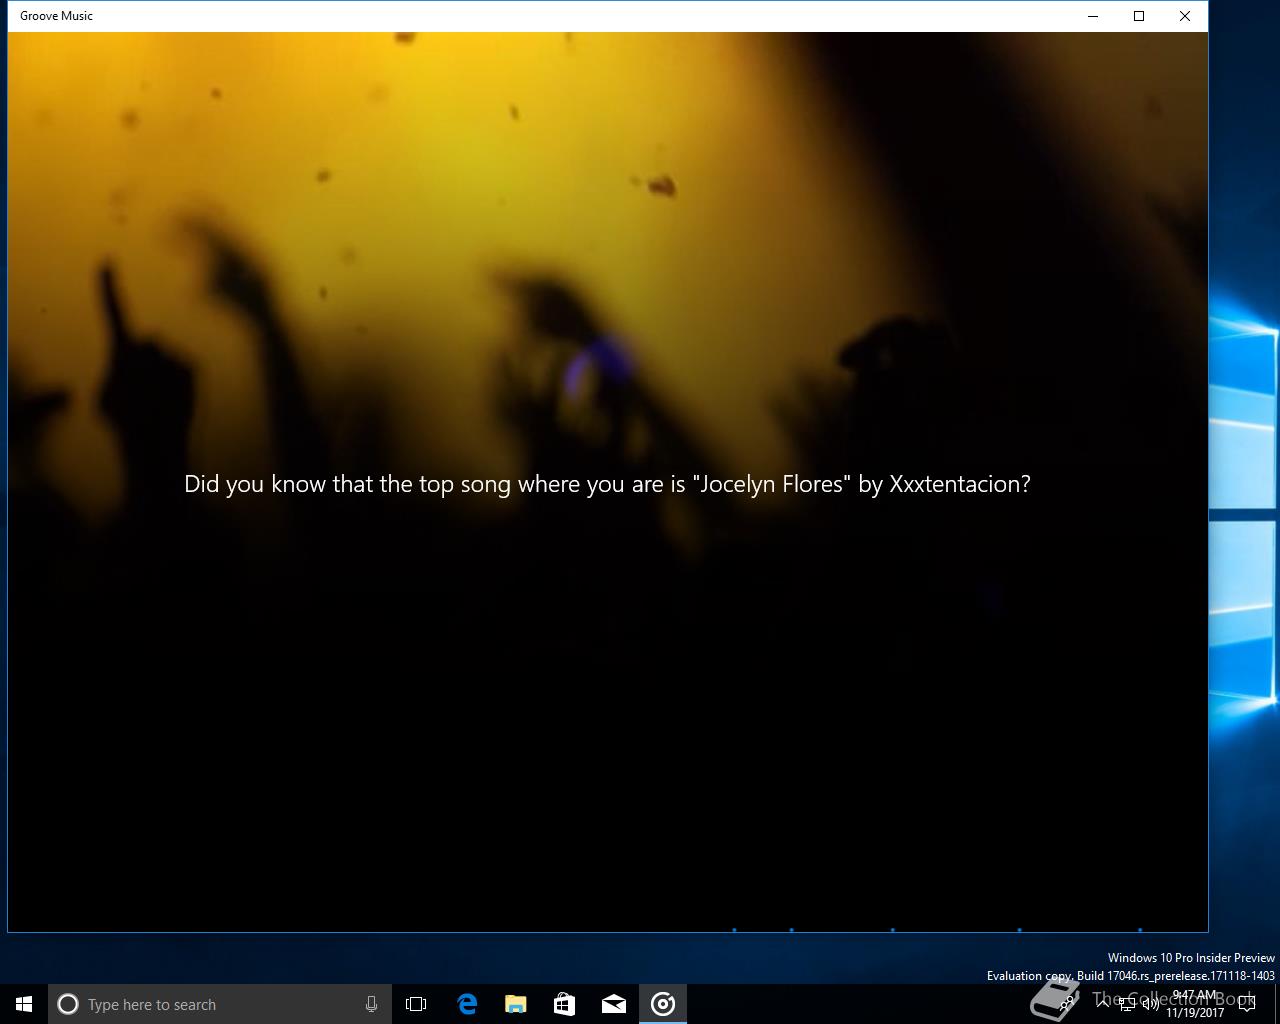Click the Cortana search circle icon
1280x1024 pixels.
point(68,1004)
